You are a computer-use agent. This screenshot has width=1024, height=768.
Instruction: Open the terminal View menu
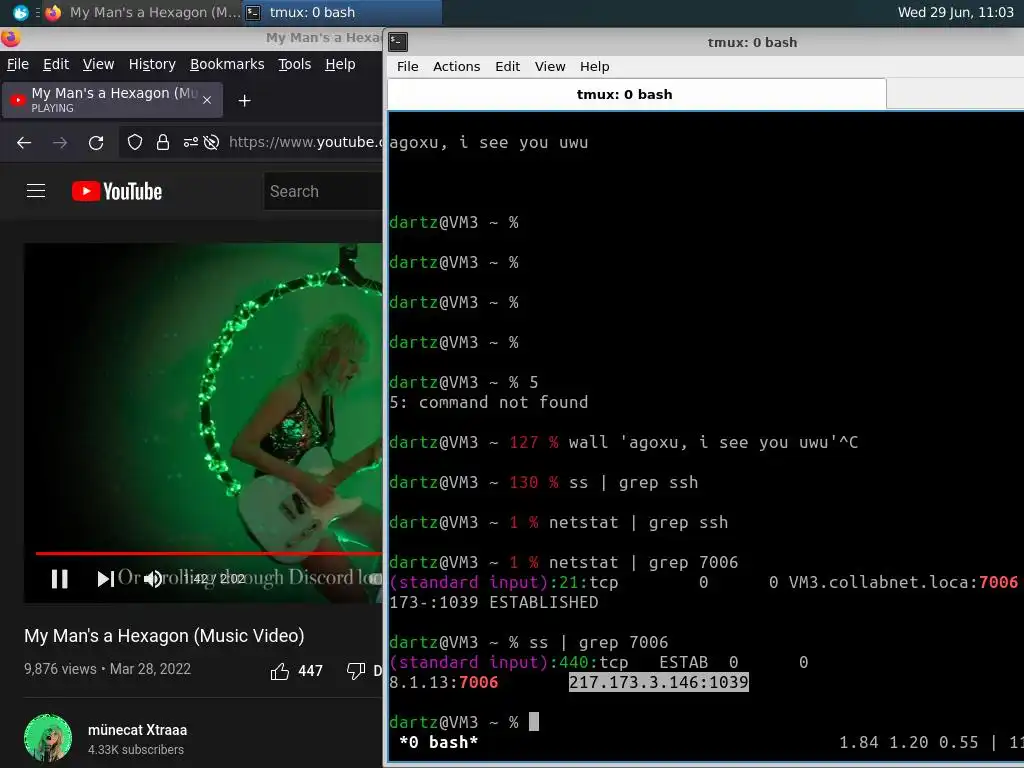click(x=550, y=67)
